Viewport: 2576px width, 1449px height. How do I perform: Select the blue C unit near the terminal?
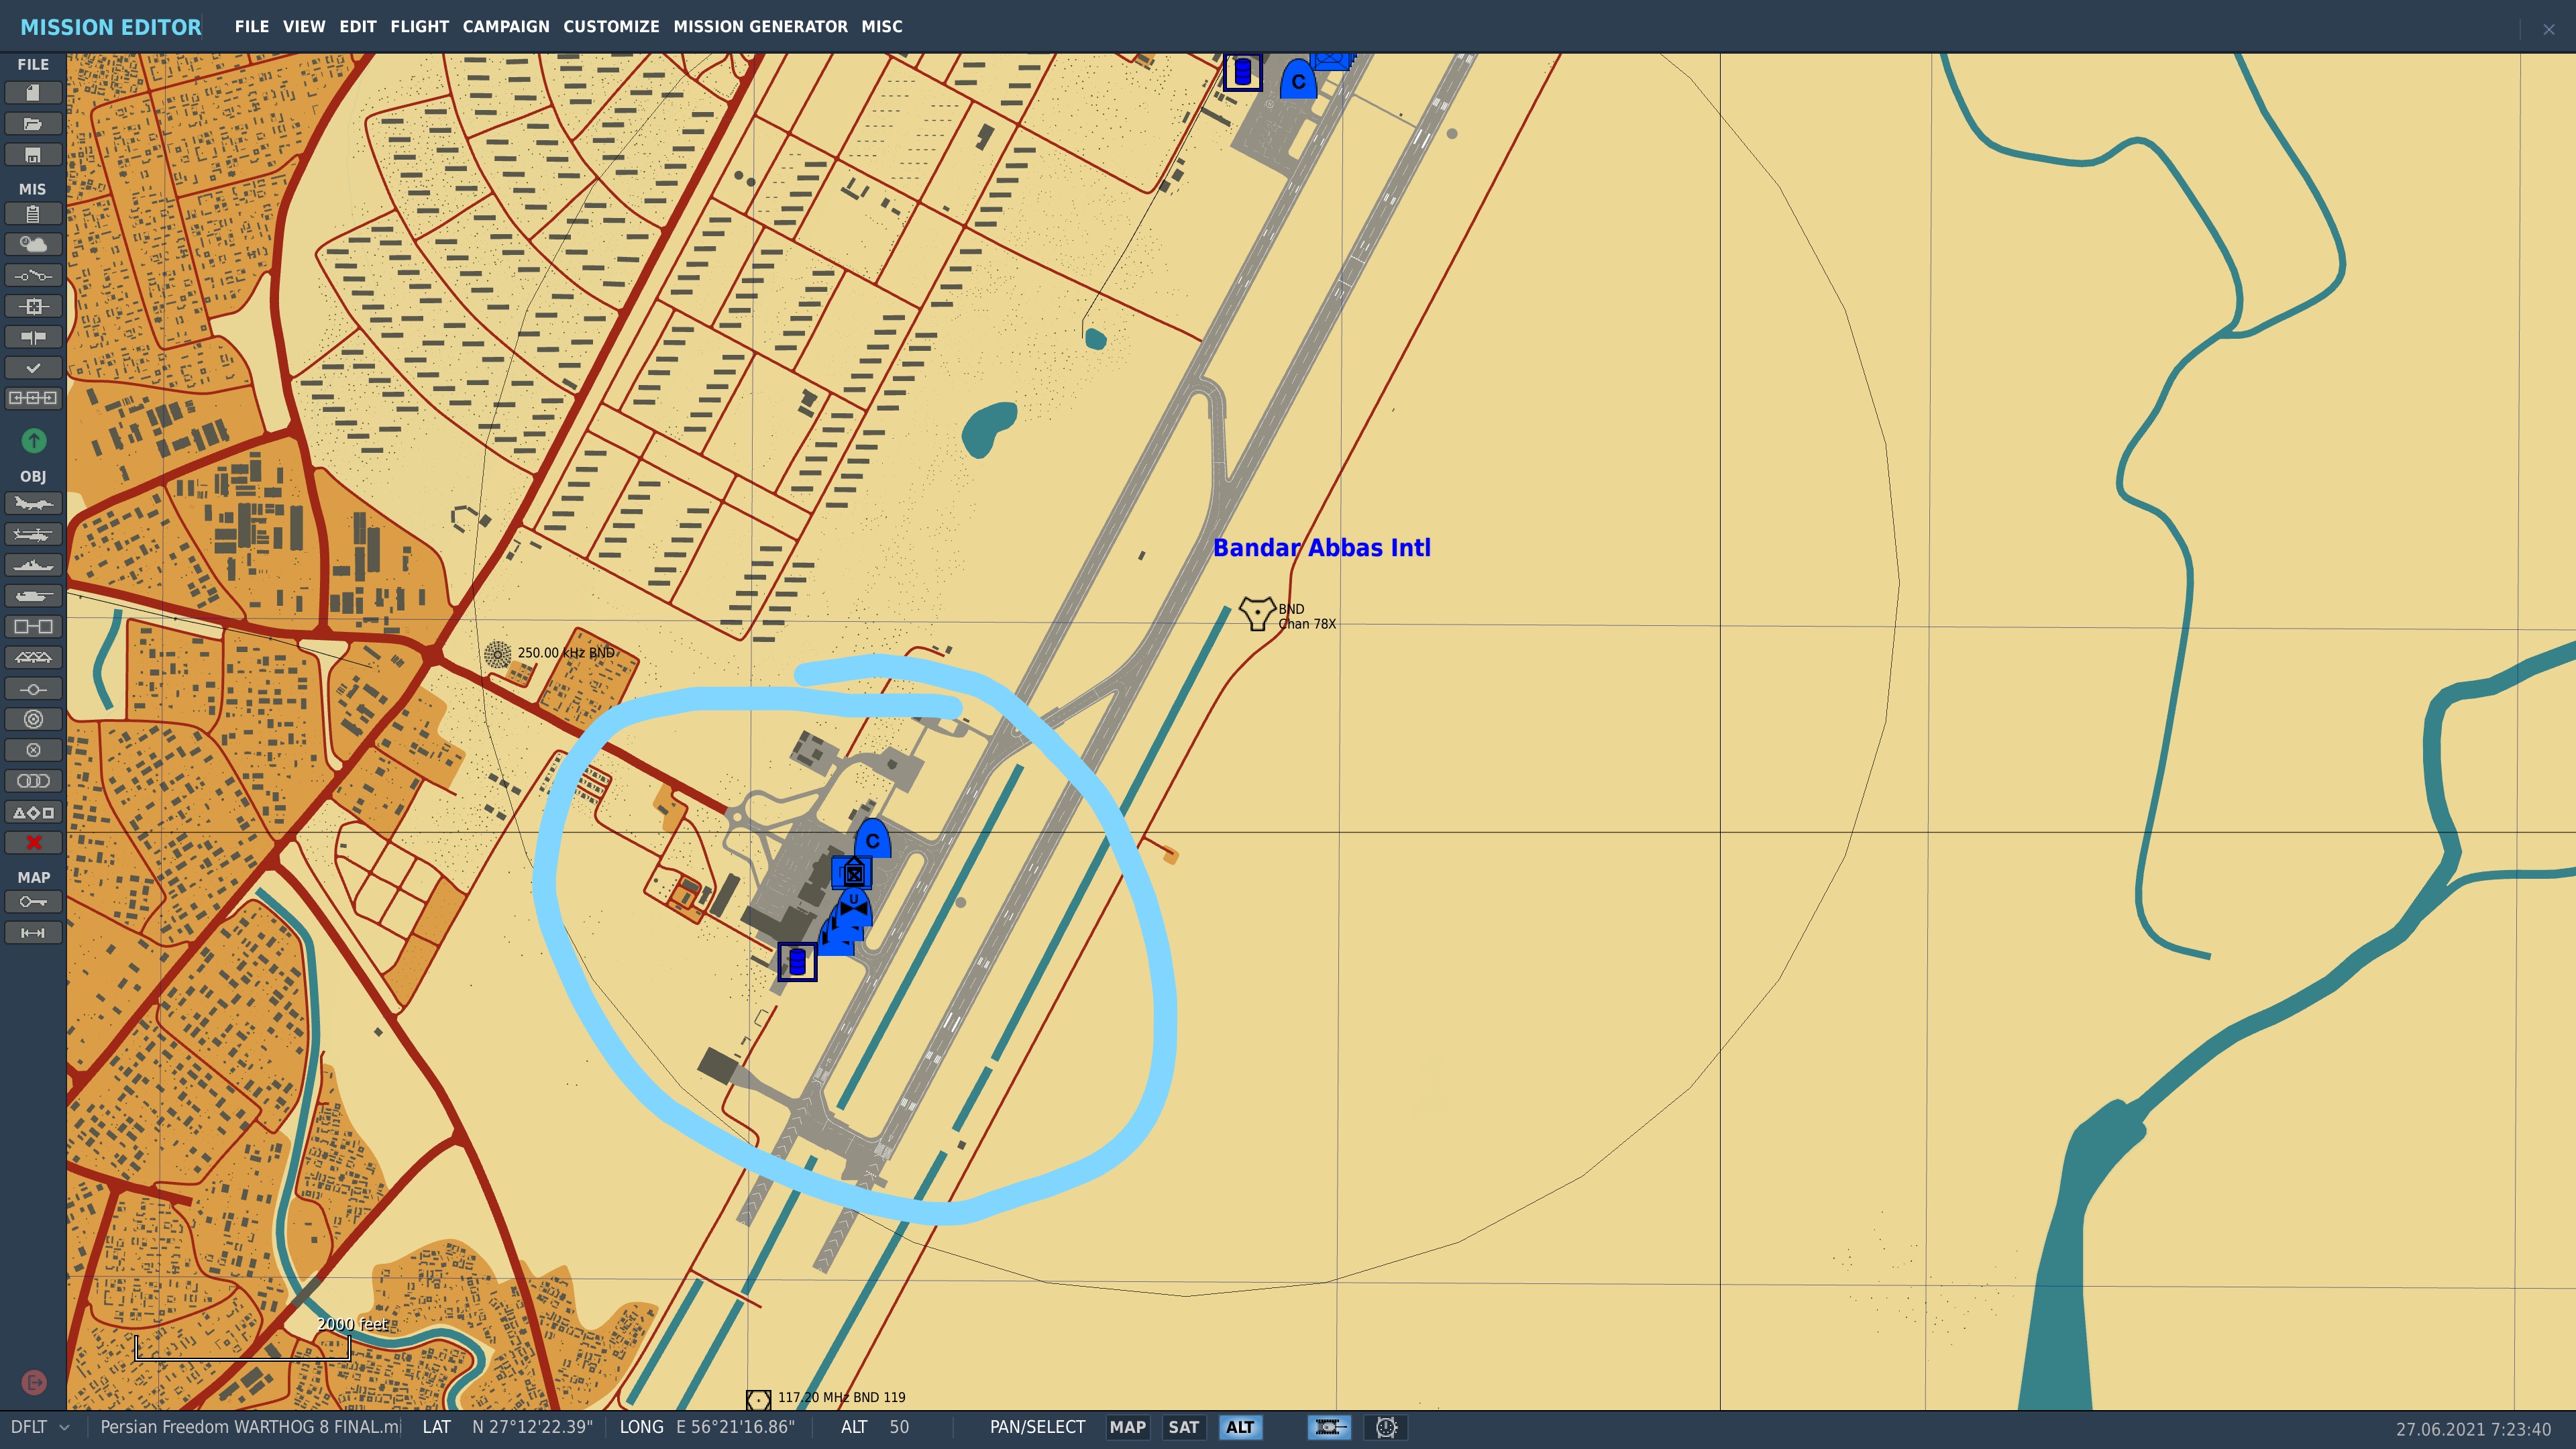(872, 839)
